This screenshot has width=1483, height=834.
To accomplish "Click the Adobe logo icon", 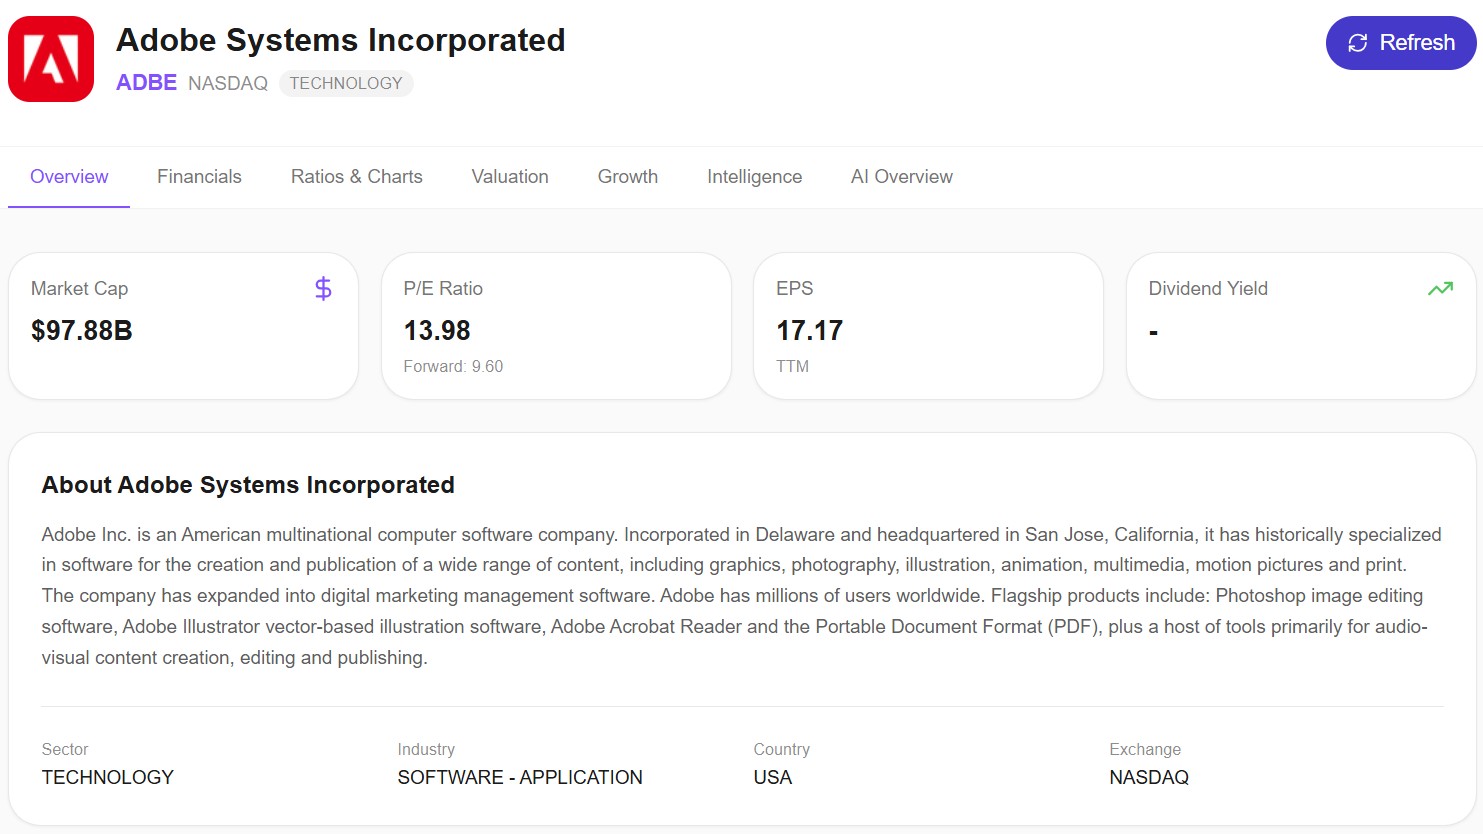I will pos(51,59).
